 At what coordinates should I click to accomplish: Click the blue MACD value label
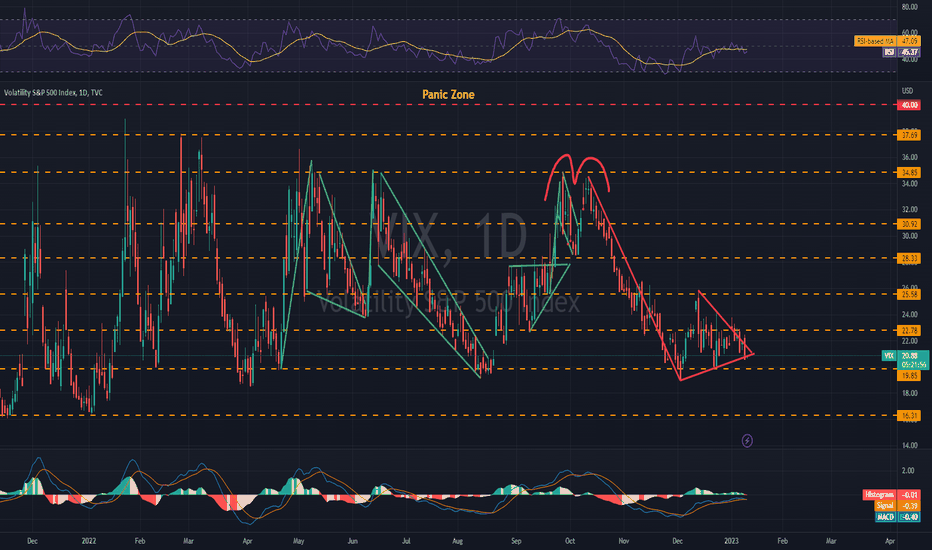click(x=909, y=517)
